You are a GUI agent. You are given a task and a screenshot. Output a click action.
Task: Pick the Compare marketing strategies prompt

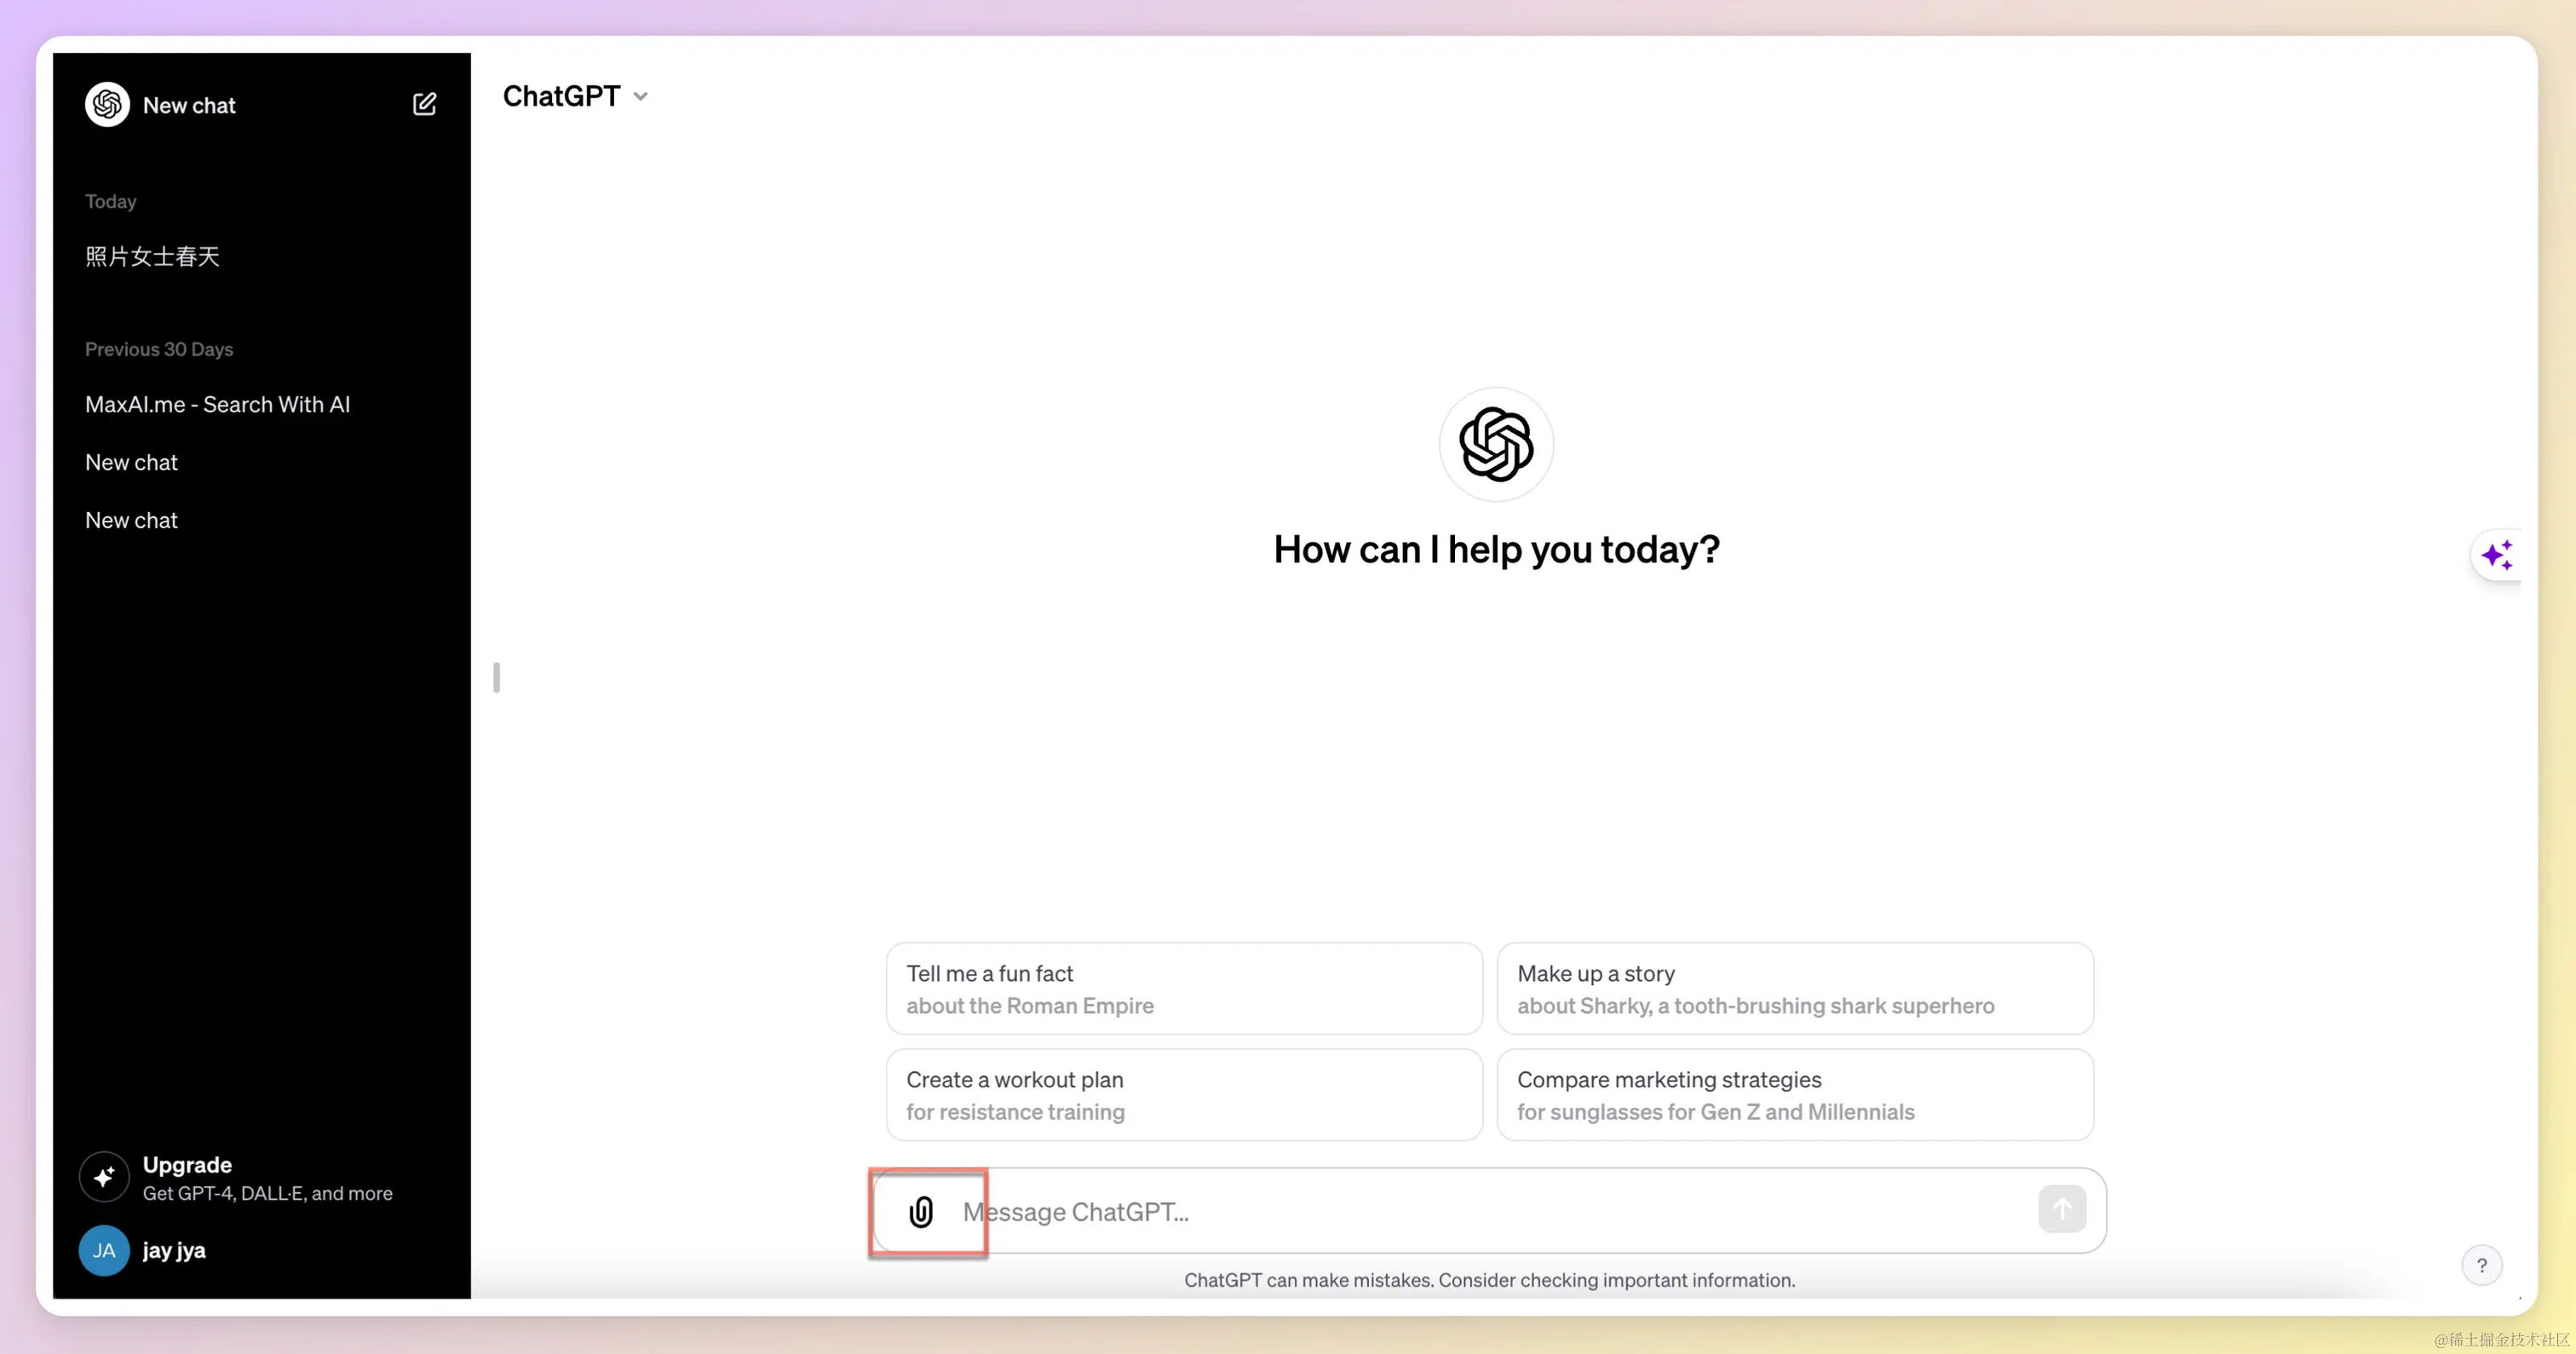(1794, 1095)
